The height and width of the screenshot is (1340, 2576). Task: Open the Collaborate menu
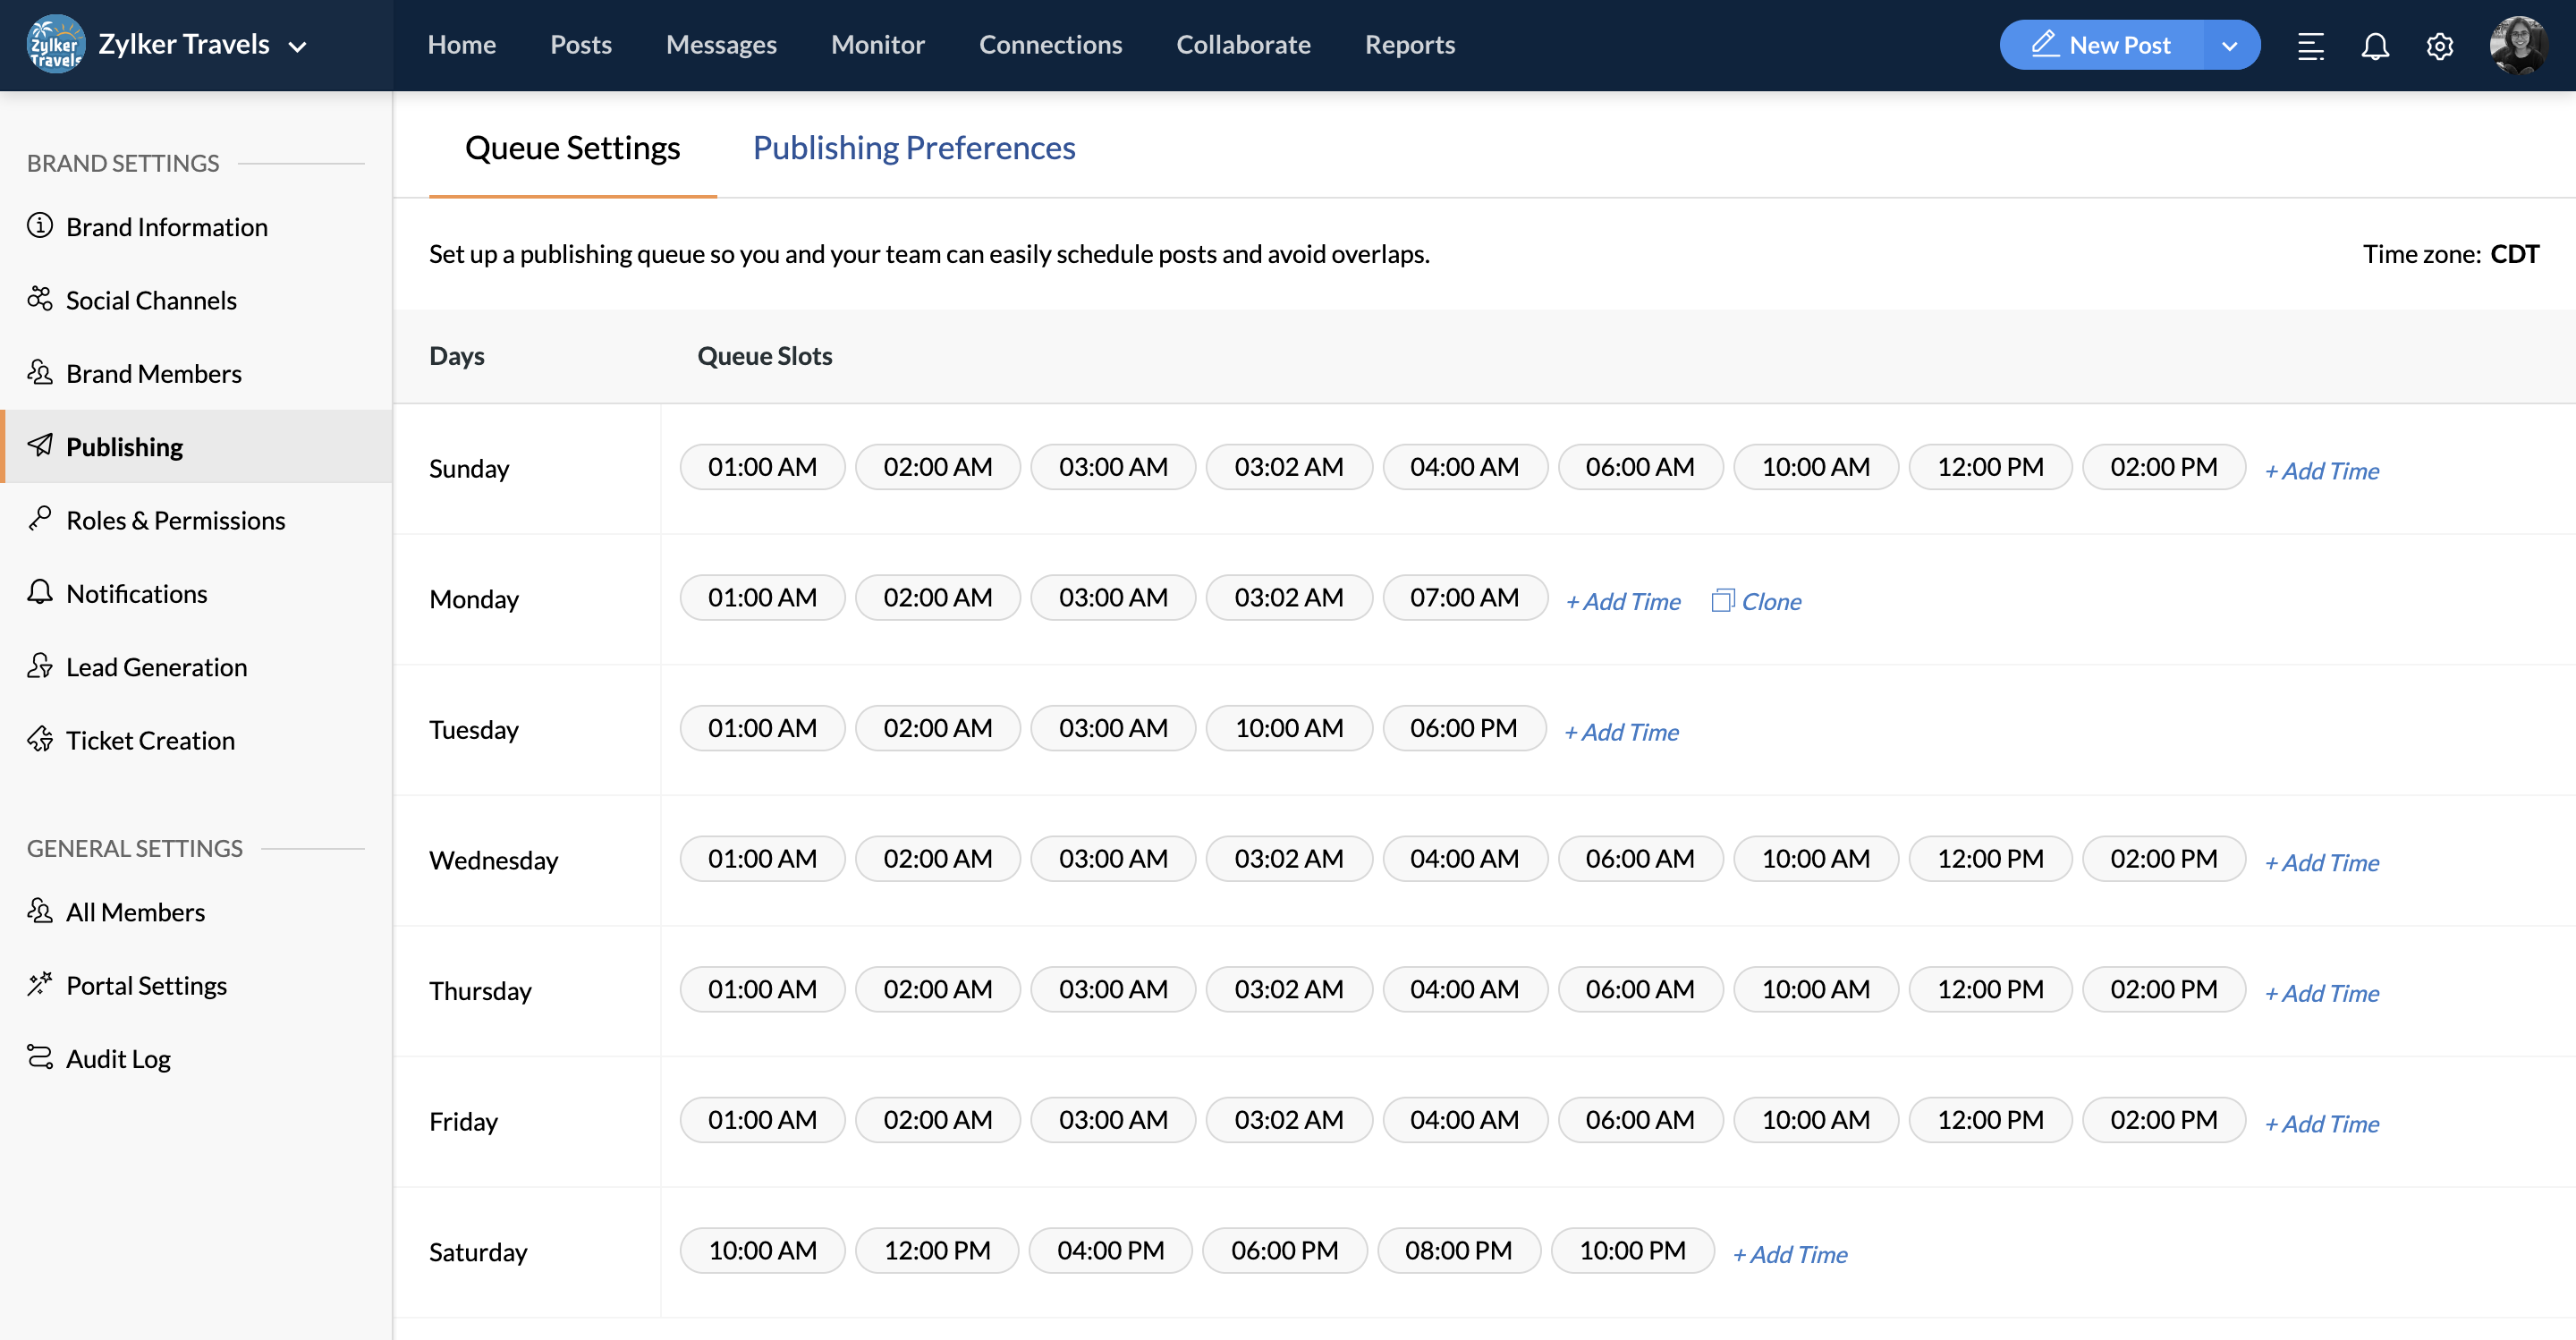tap(1243, 45)
